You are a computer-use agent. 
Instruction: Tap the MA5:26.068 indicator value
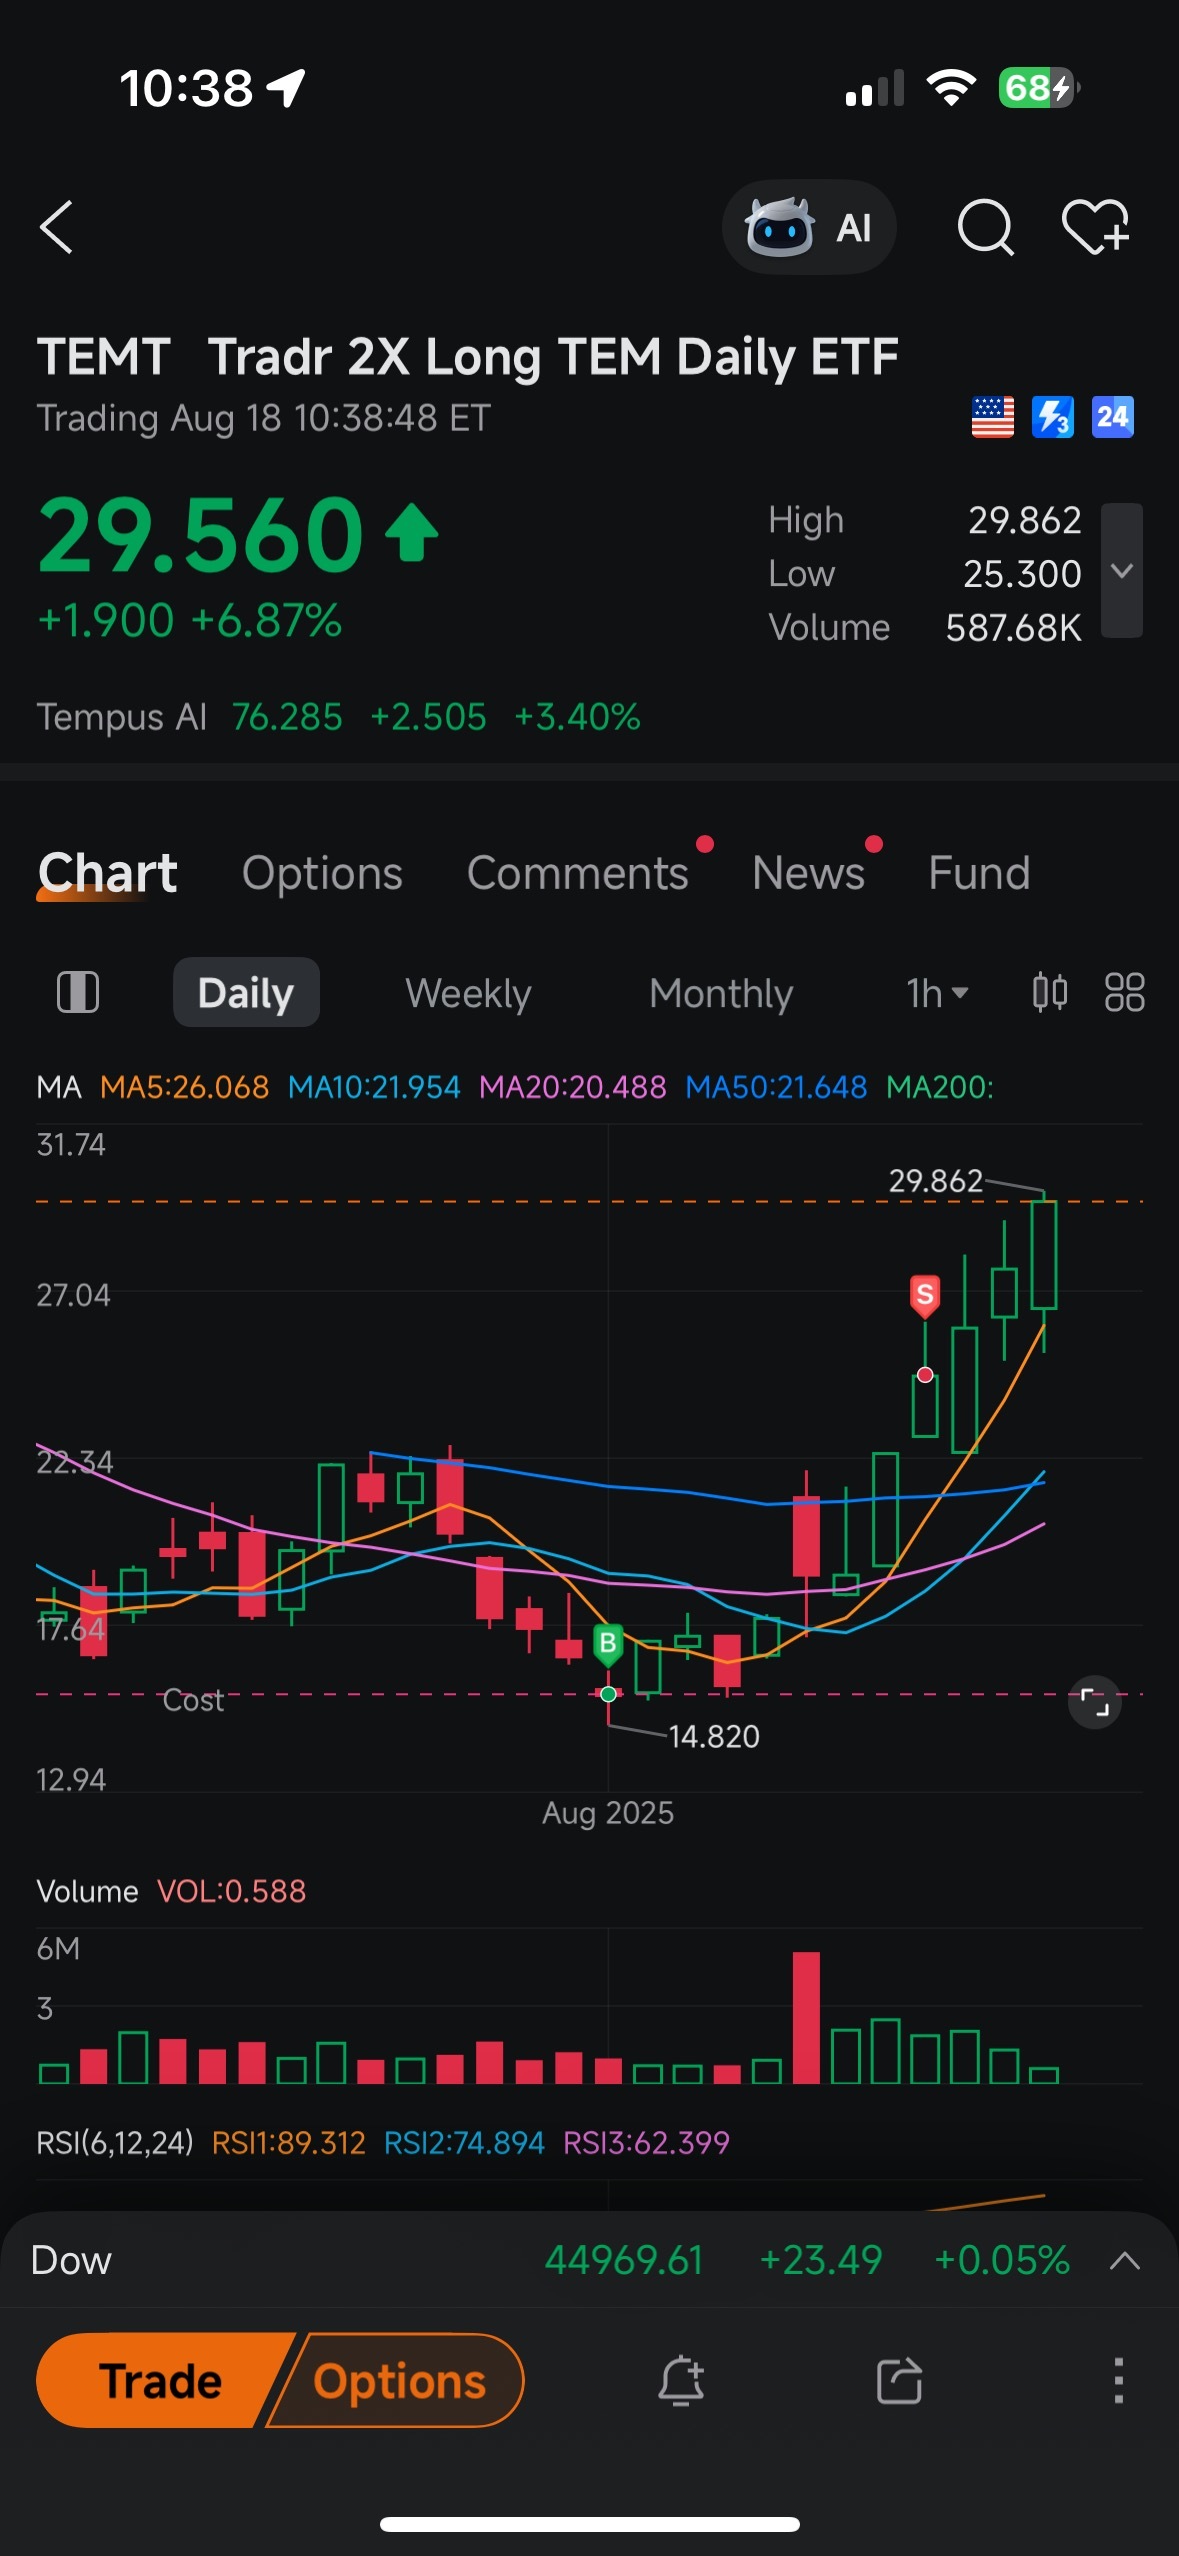point(184,1087)
